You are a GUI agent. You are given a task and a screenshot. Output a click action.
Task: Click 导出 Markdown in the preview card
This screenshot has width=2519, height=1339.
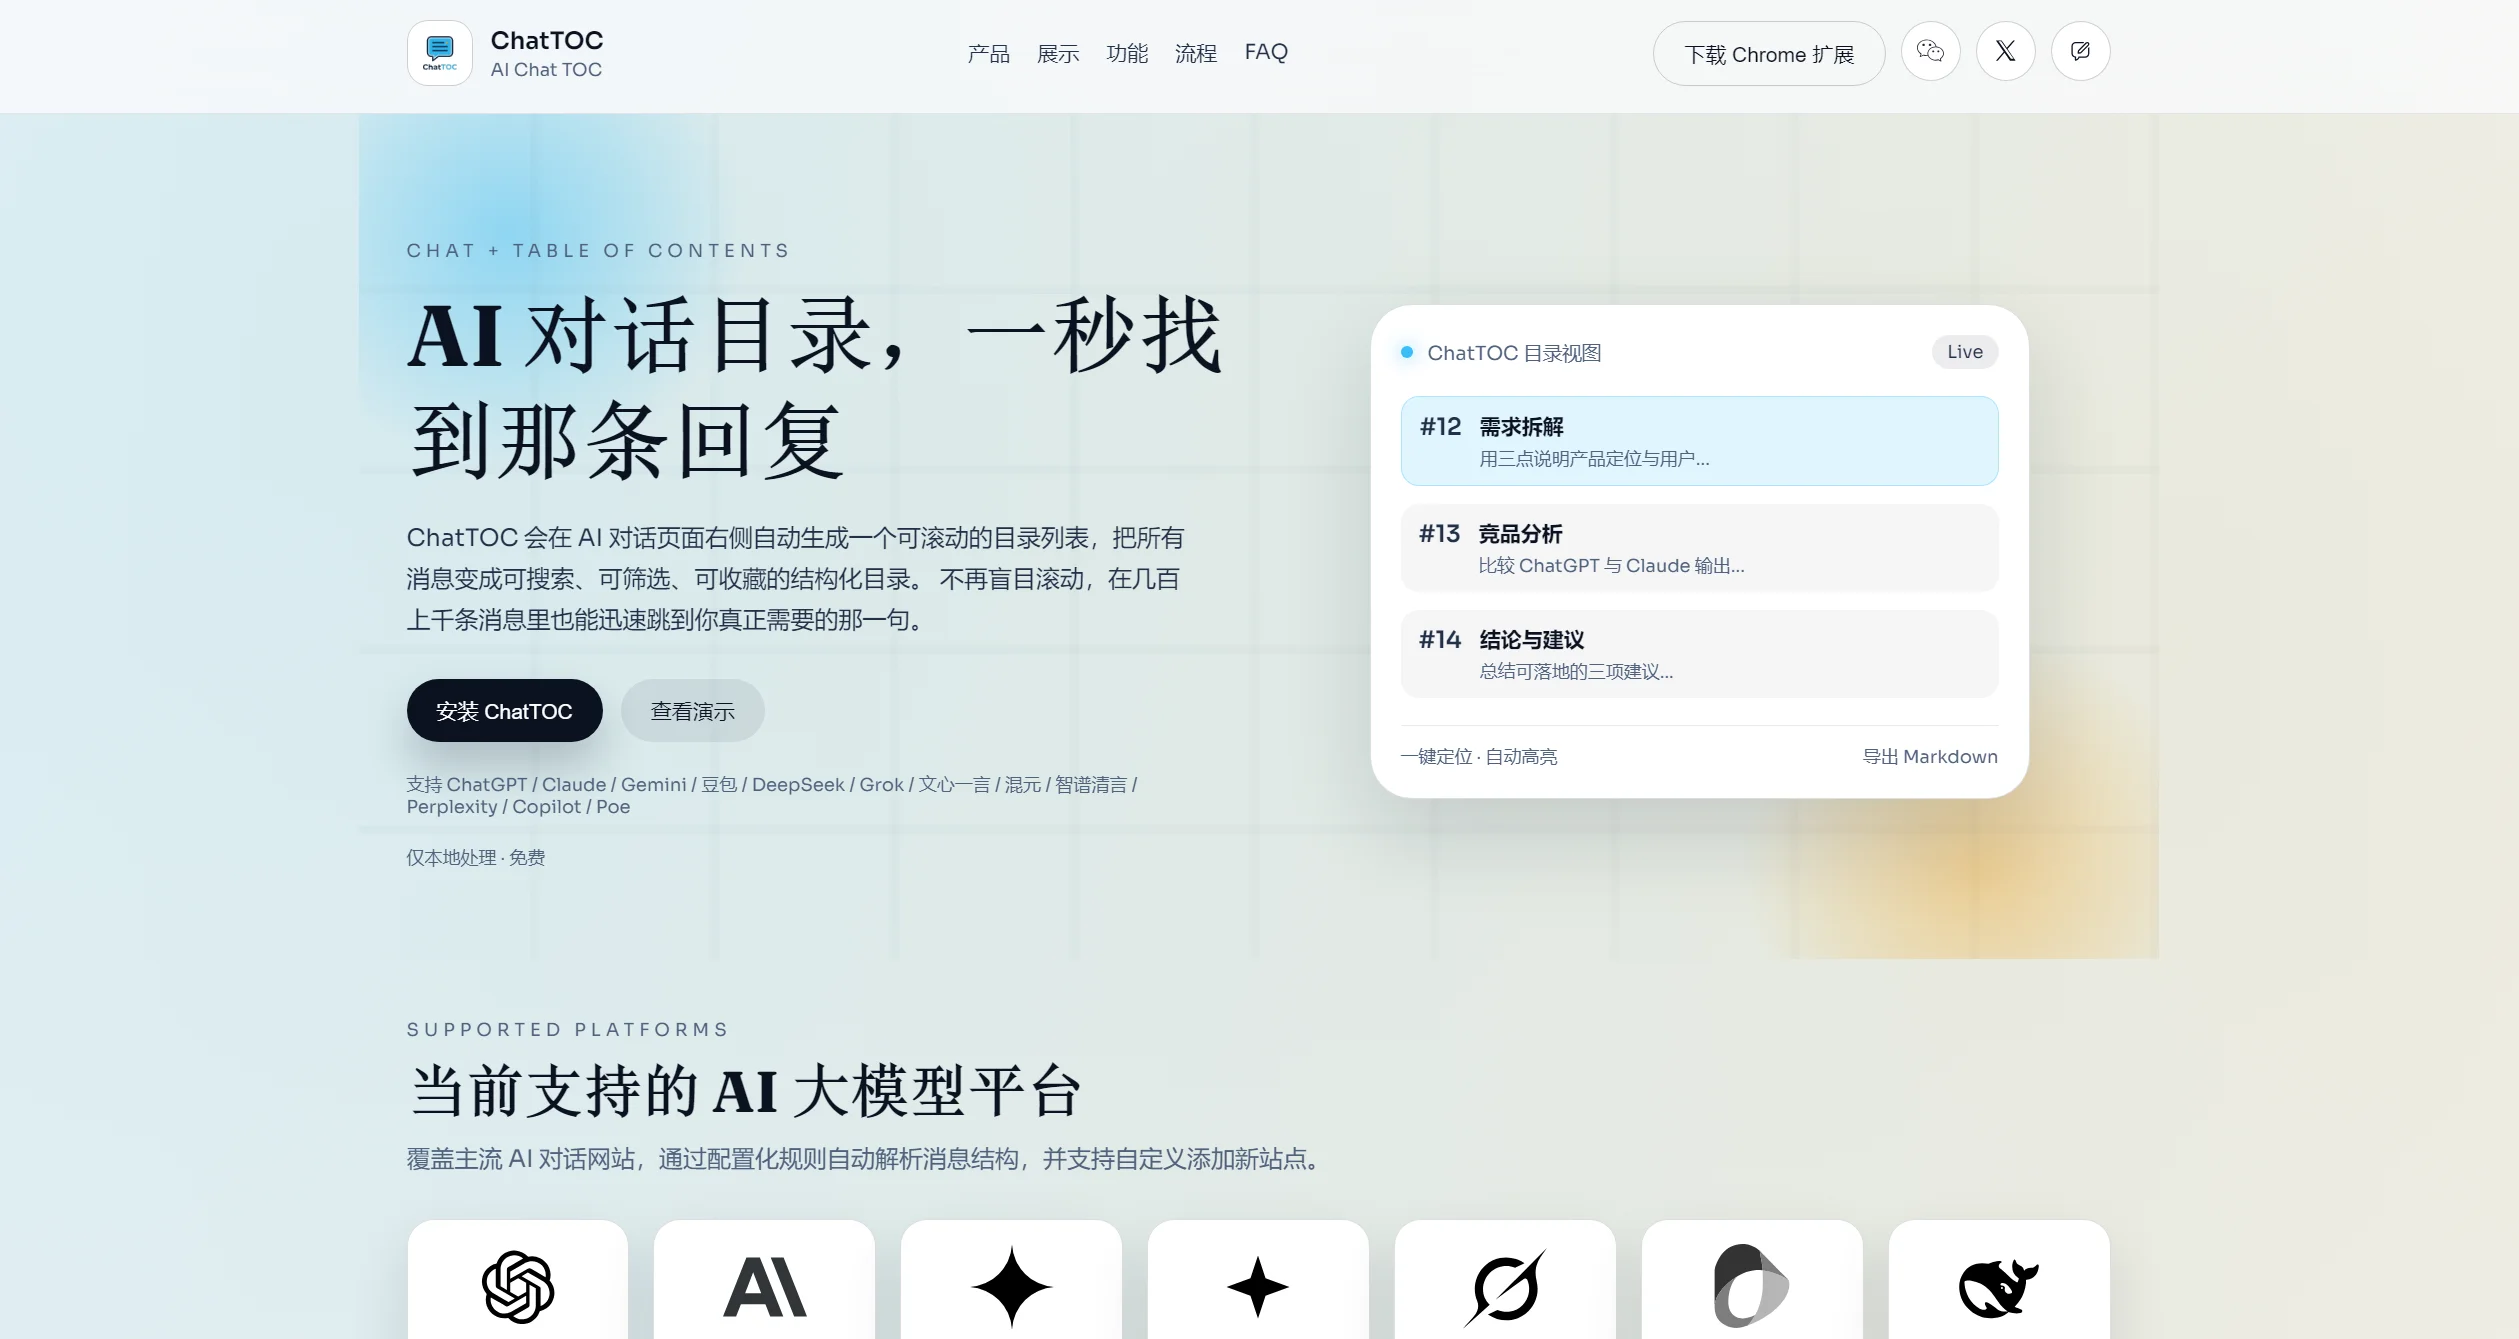click(1930, 756)
